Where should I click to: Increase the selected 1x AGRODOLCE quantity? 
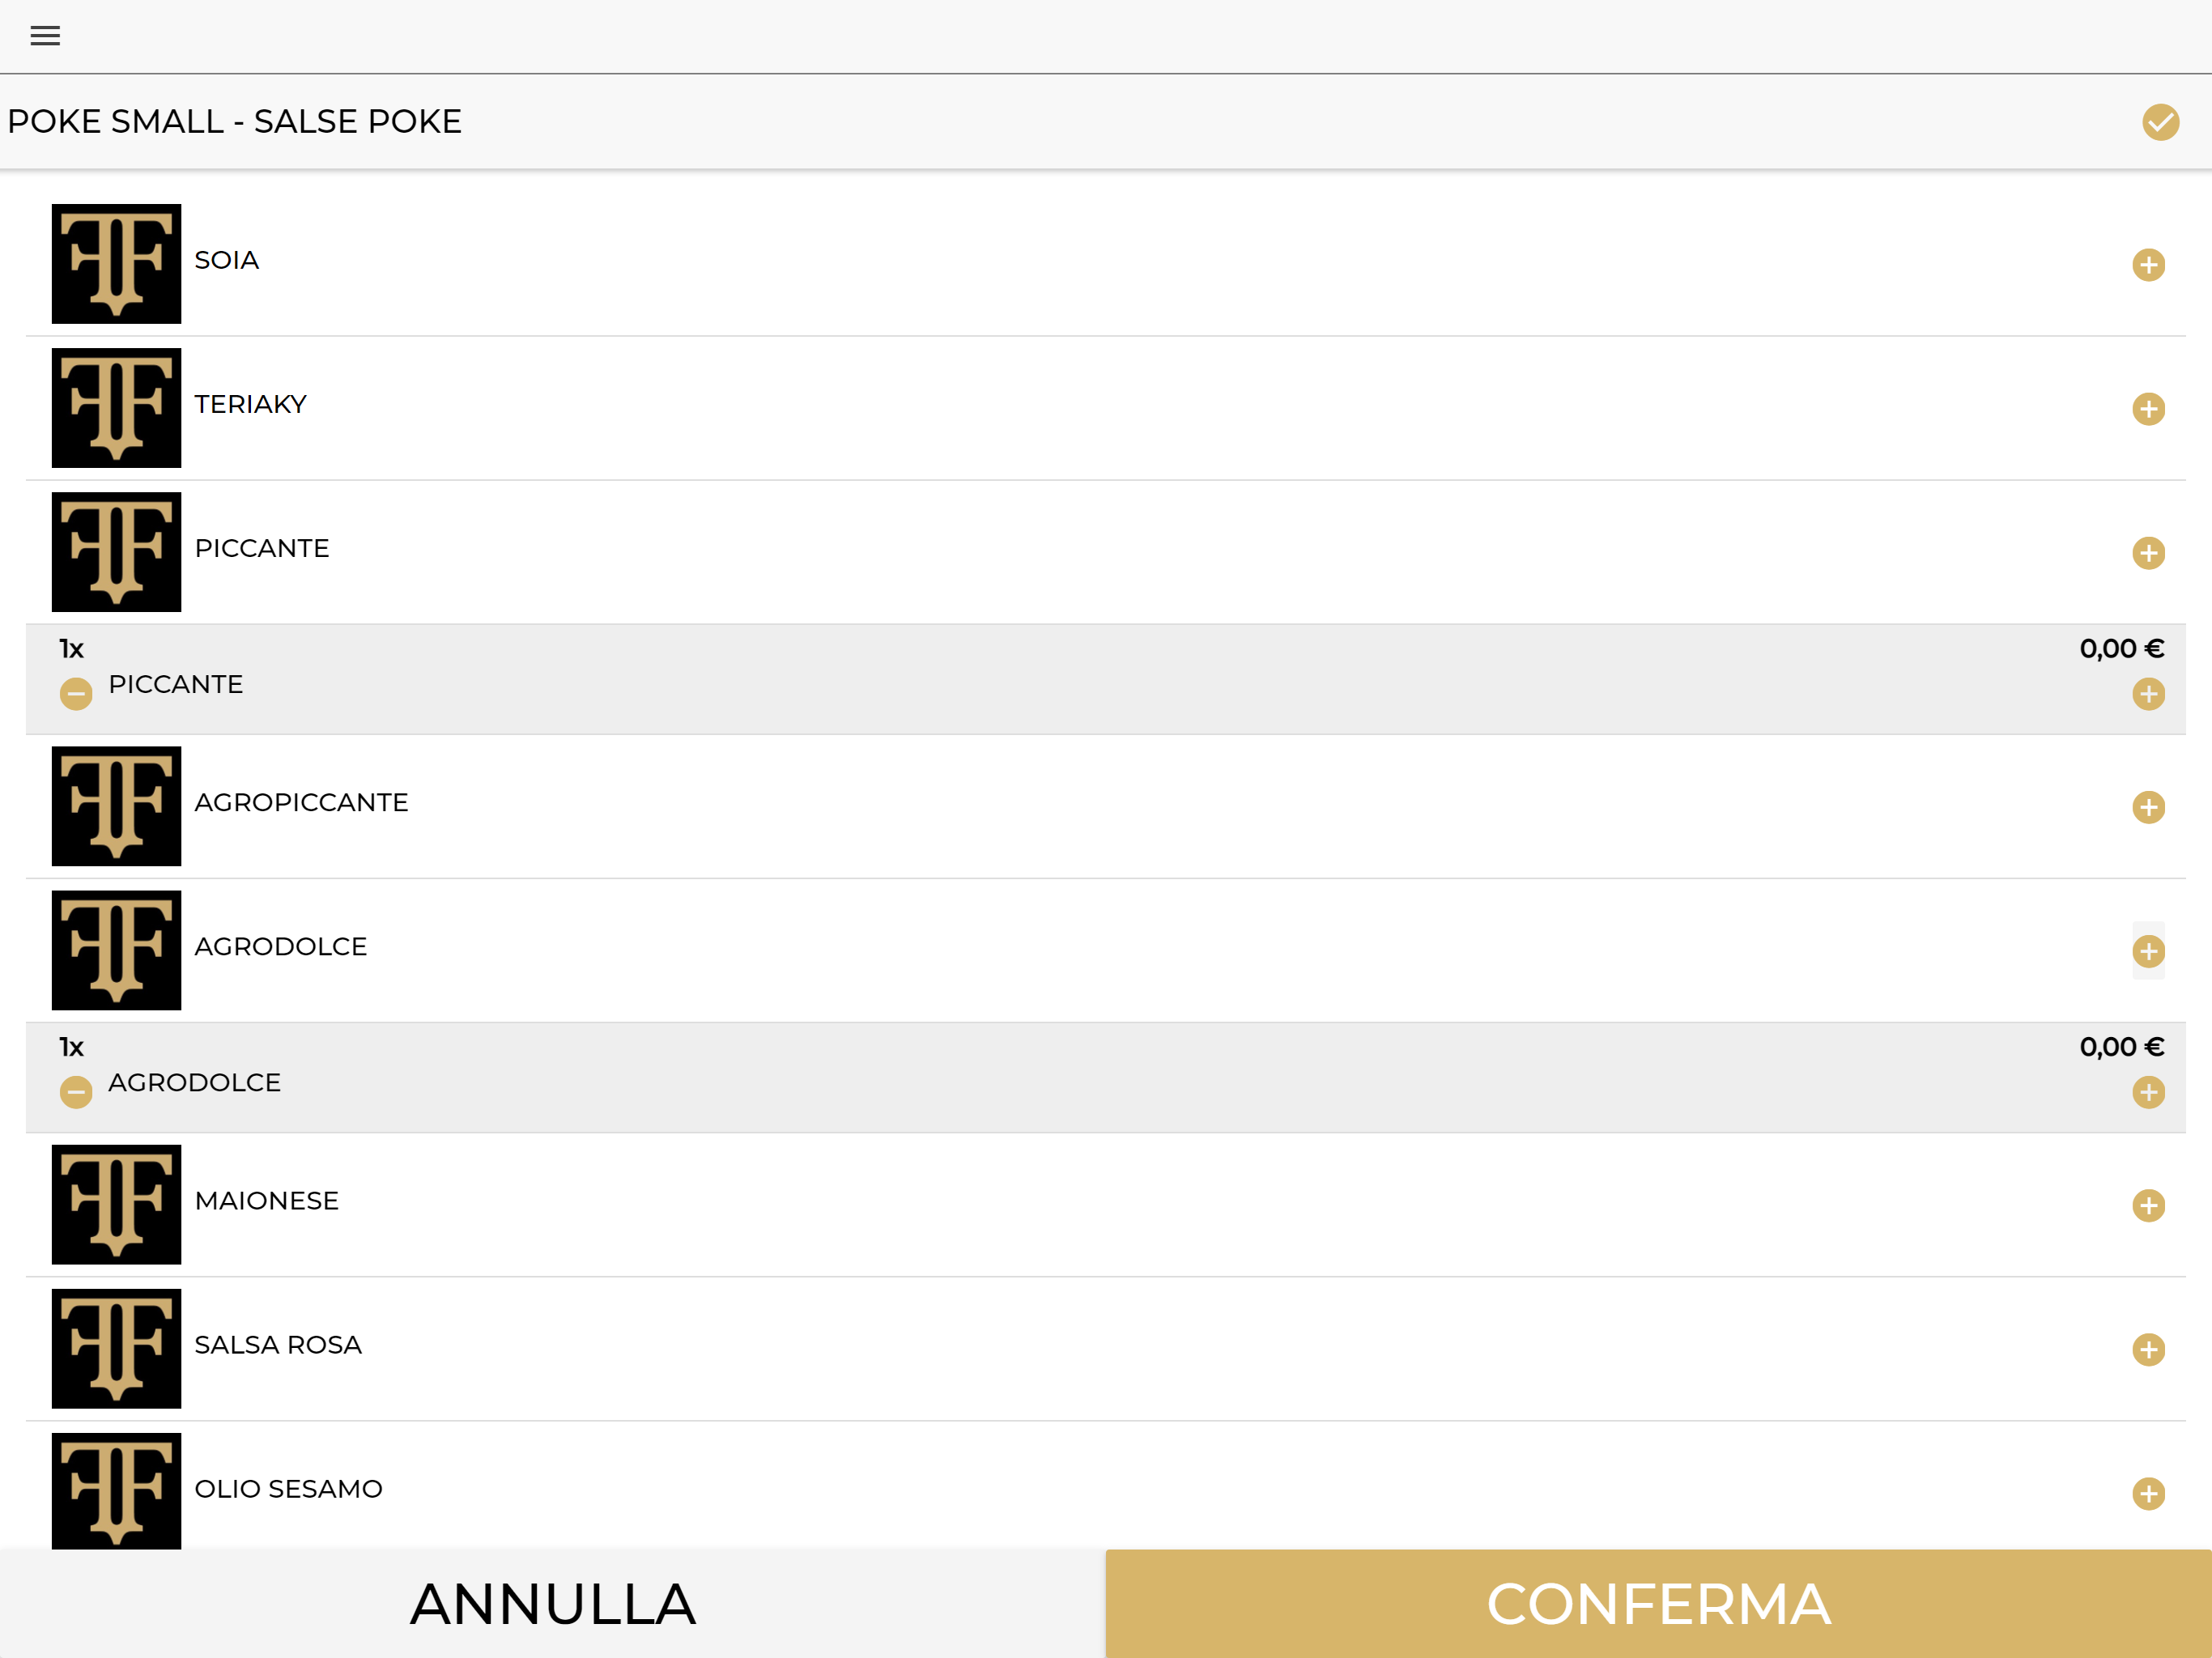tap(2148, 1092)
